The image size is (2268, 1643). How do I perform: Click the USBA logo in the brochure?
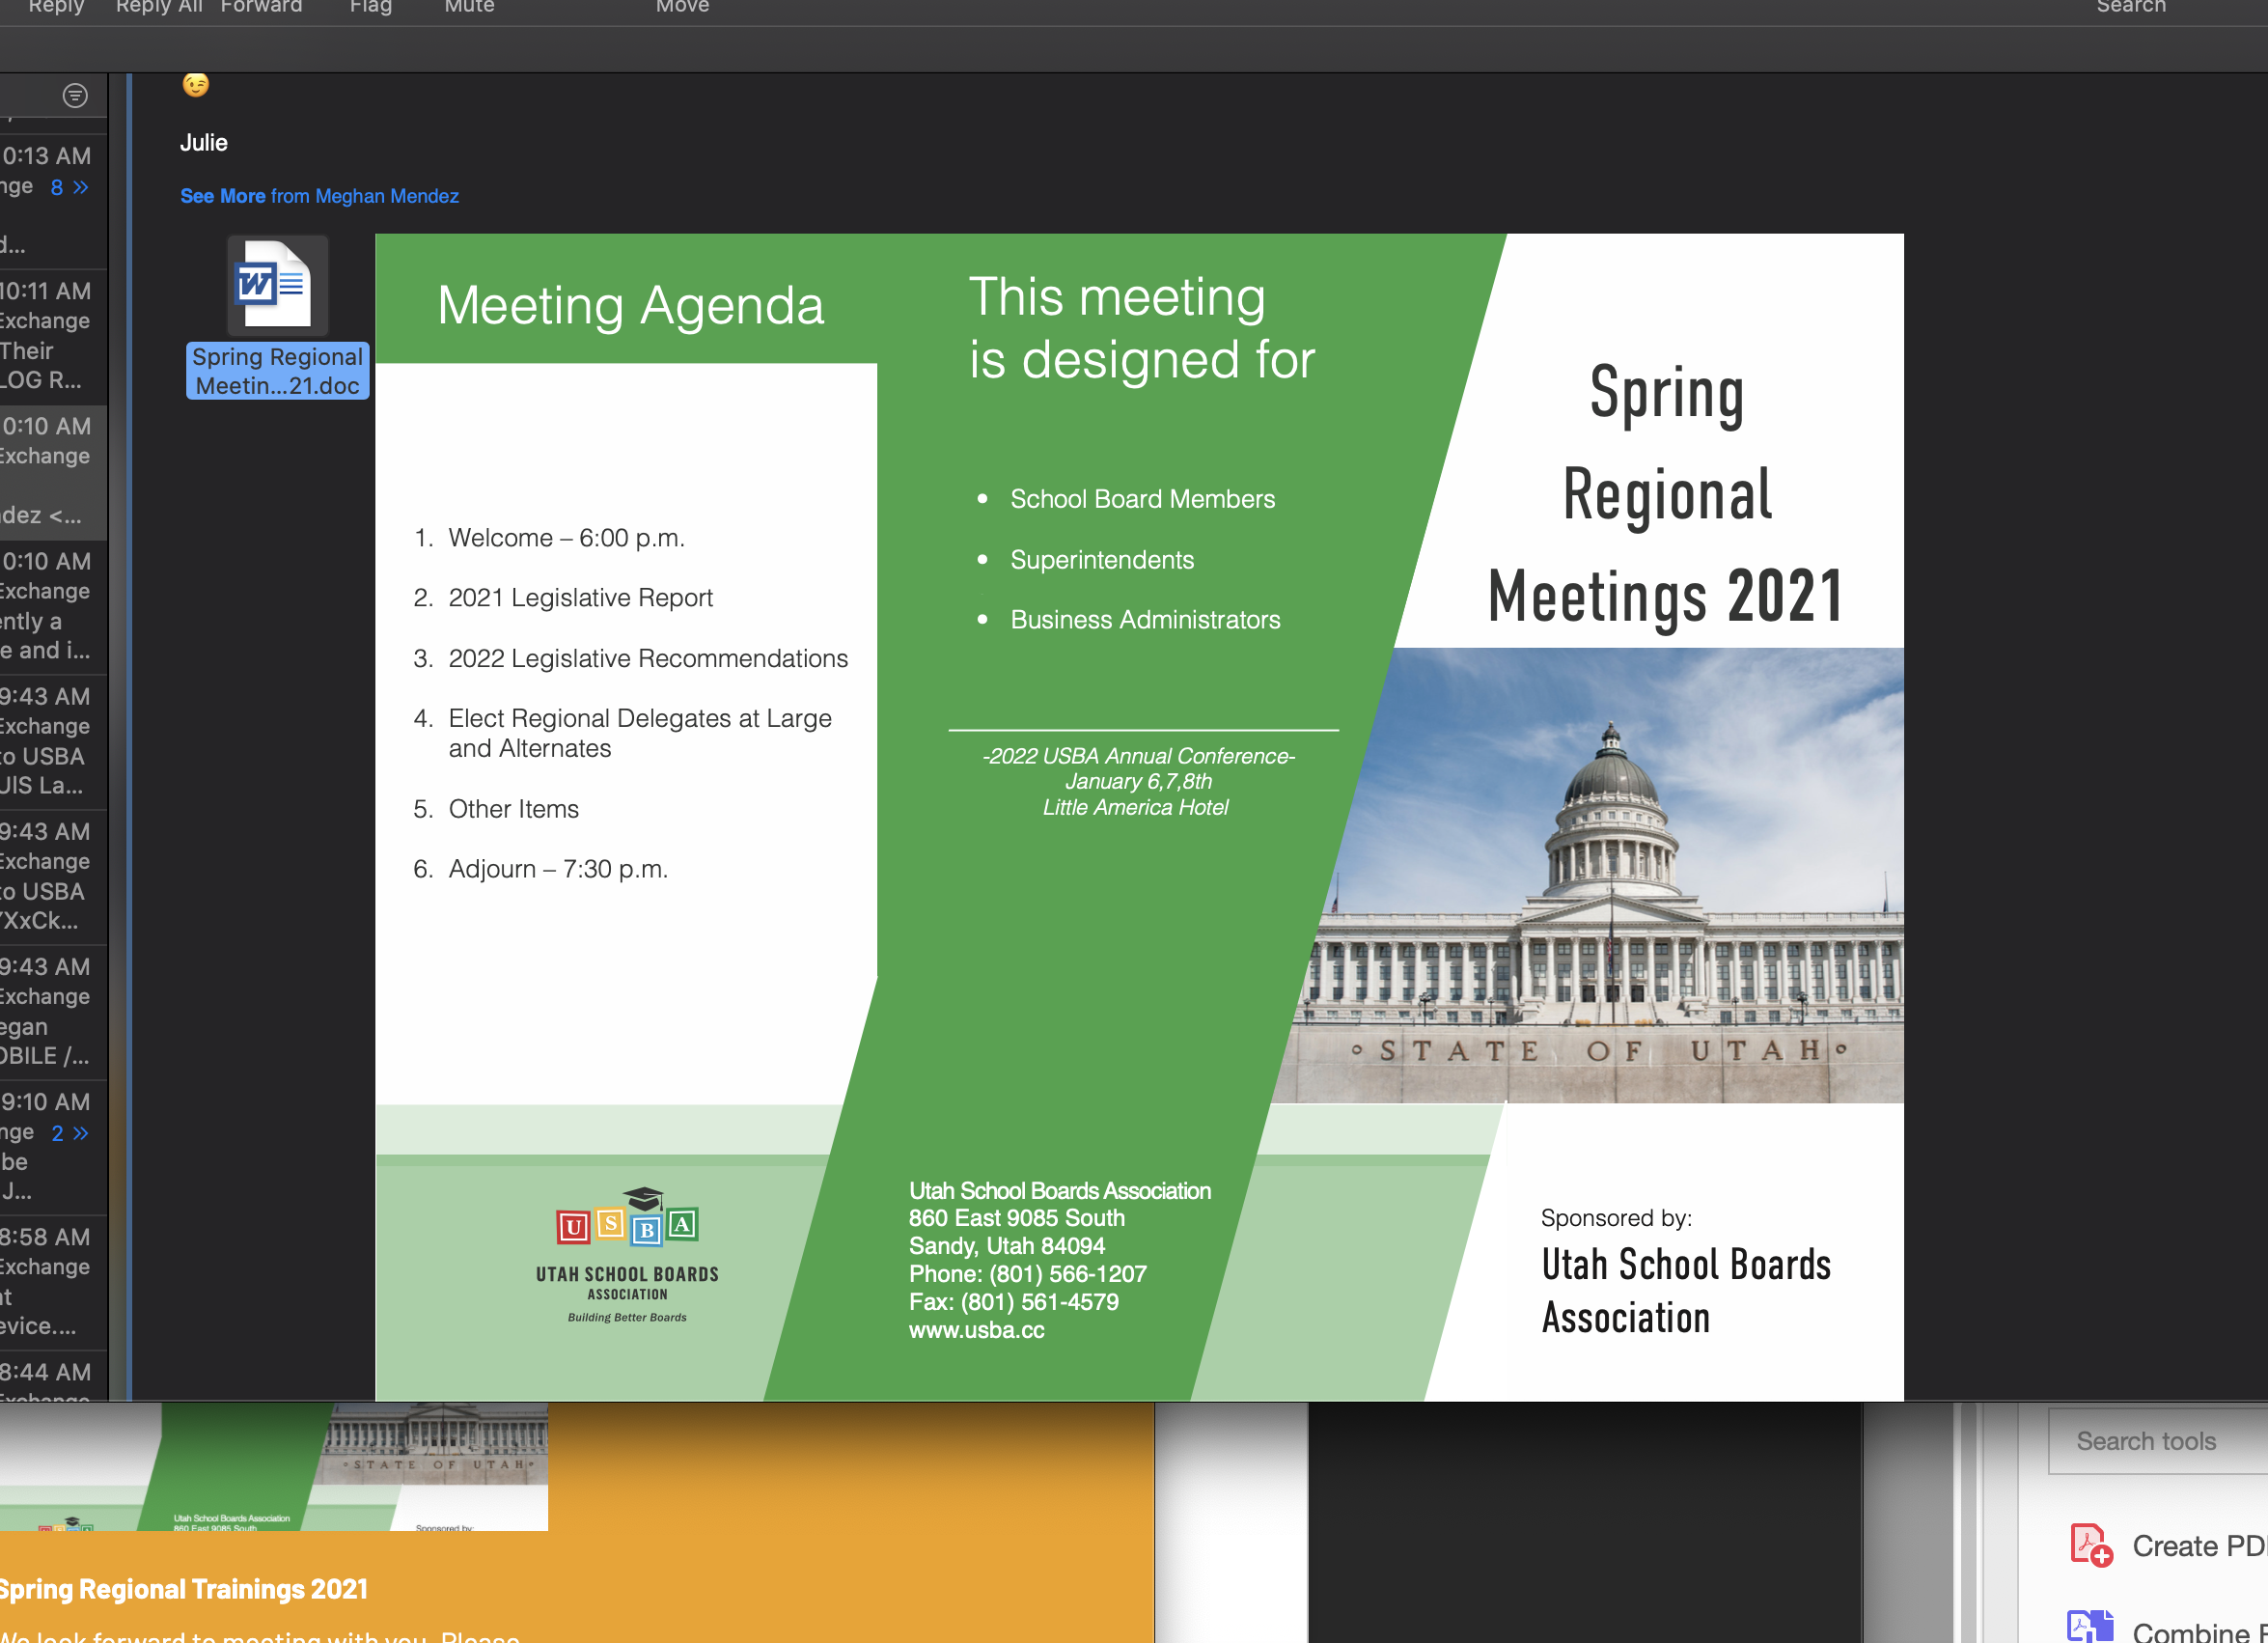tap(627, 1255)
